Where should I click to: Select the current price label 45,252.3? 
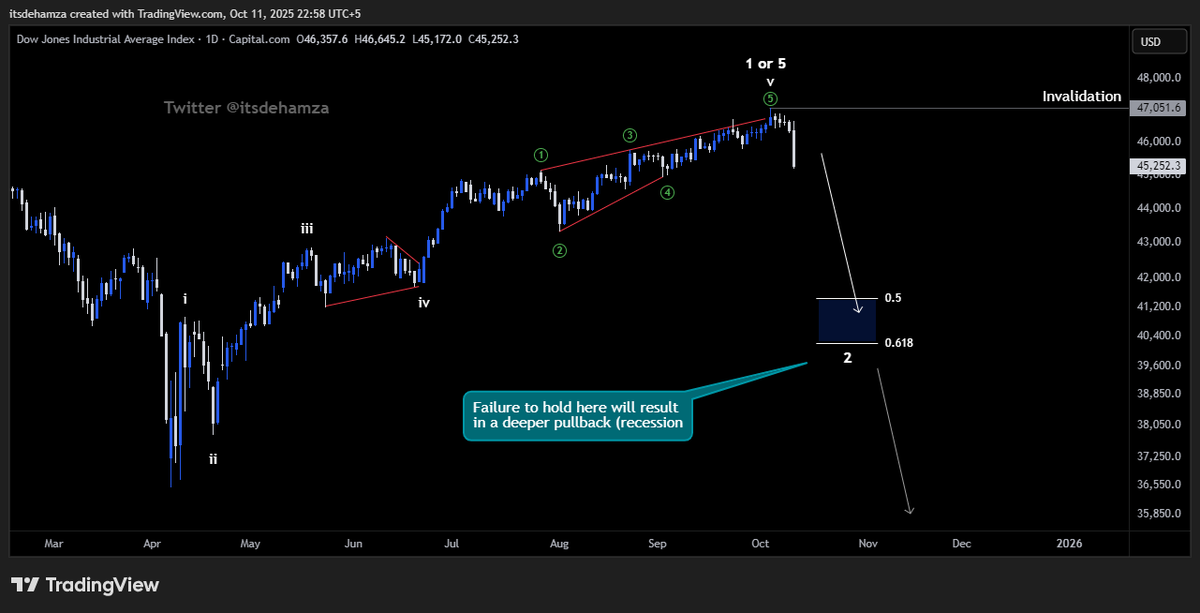(x=1160, y=166)
